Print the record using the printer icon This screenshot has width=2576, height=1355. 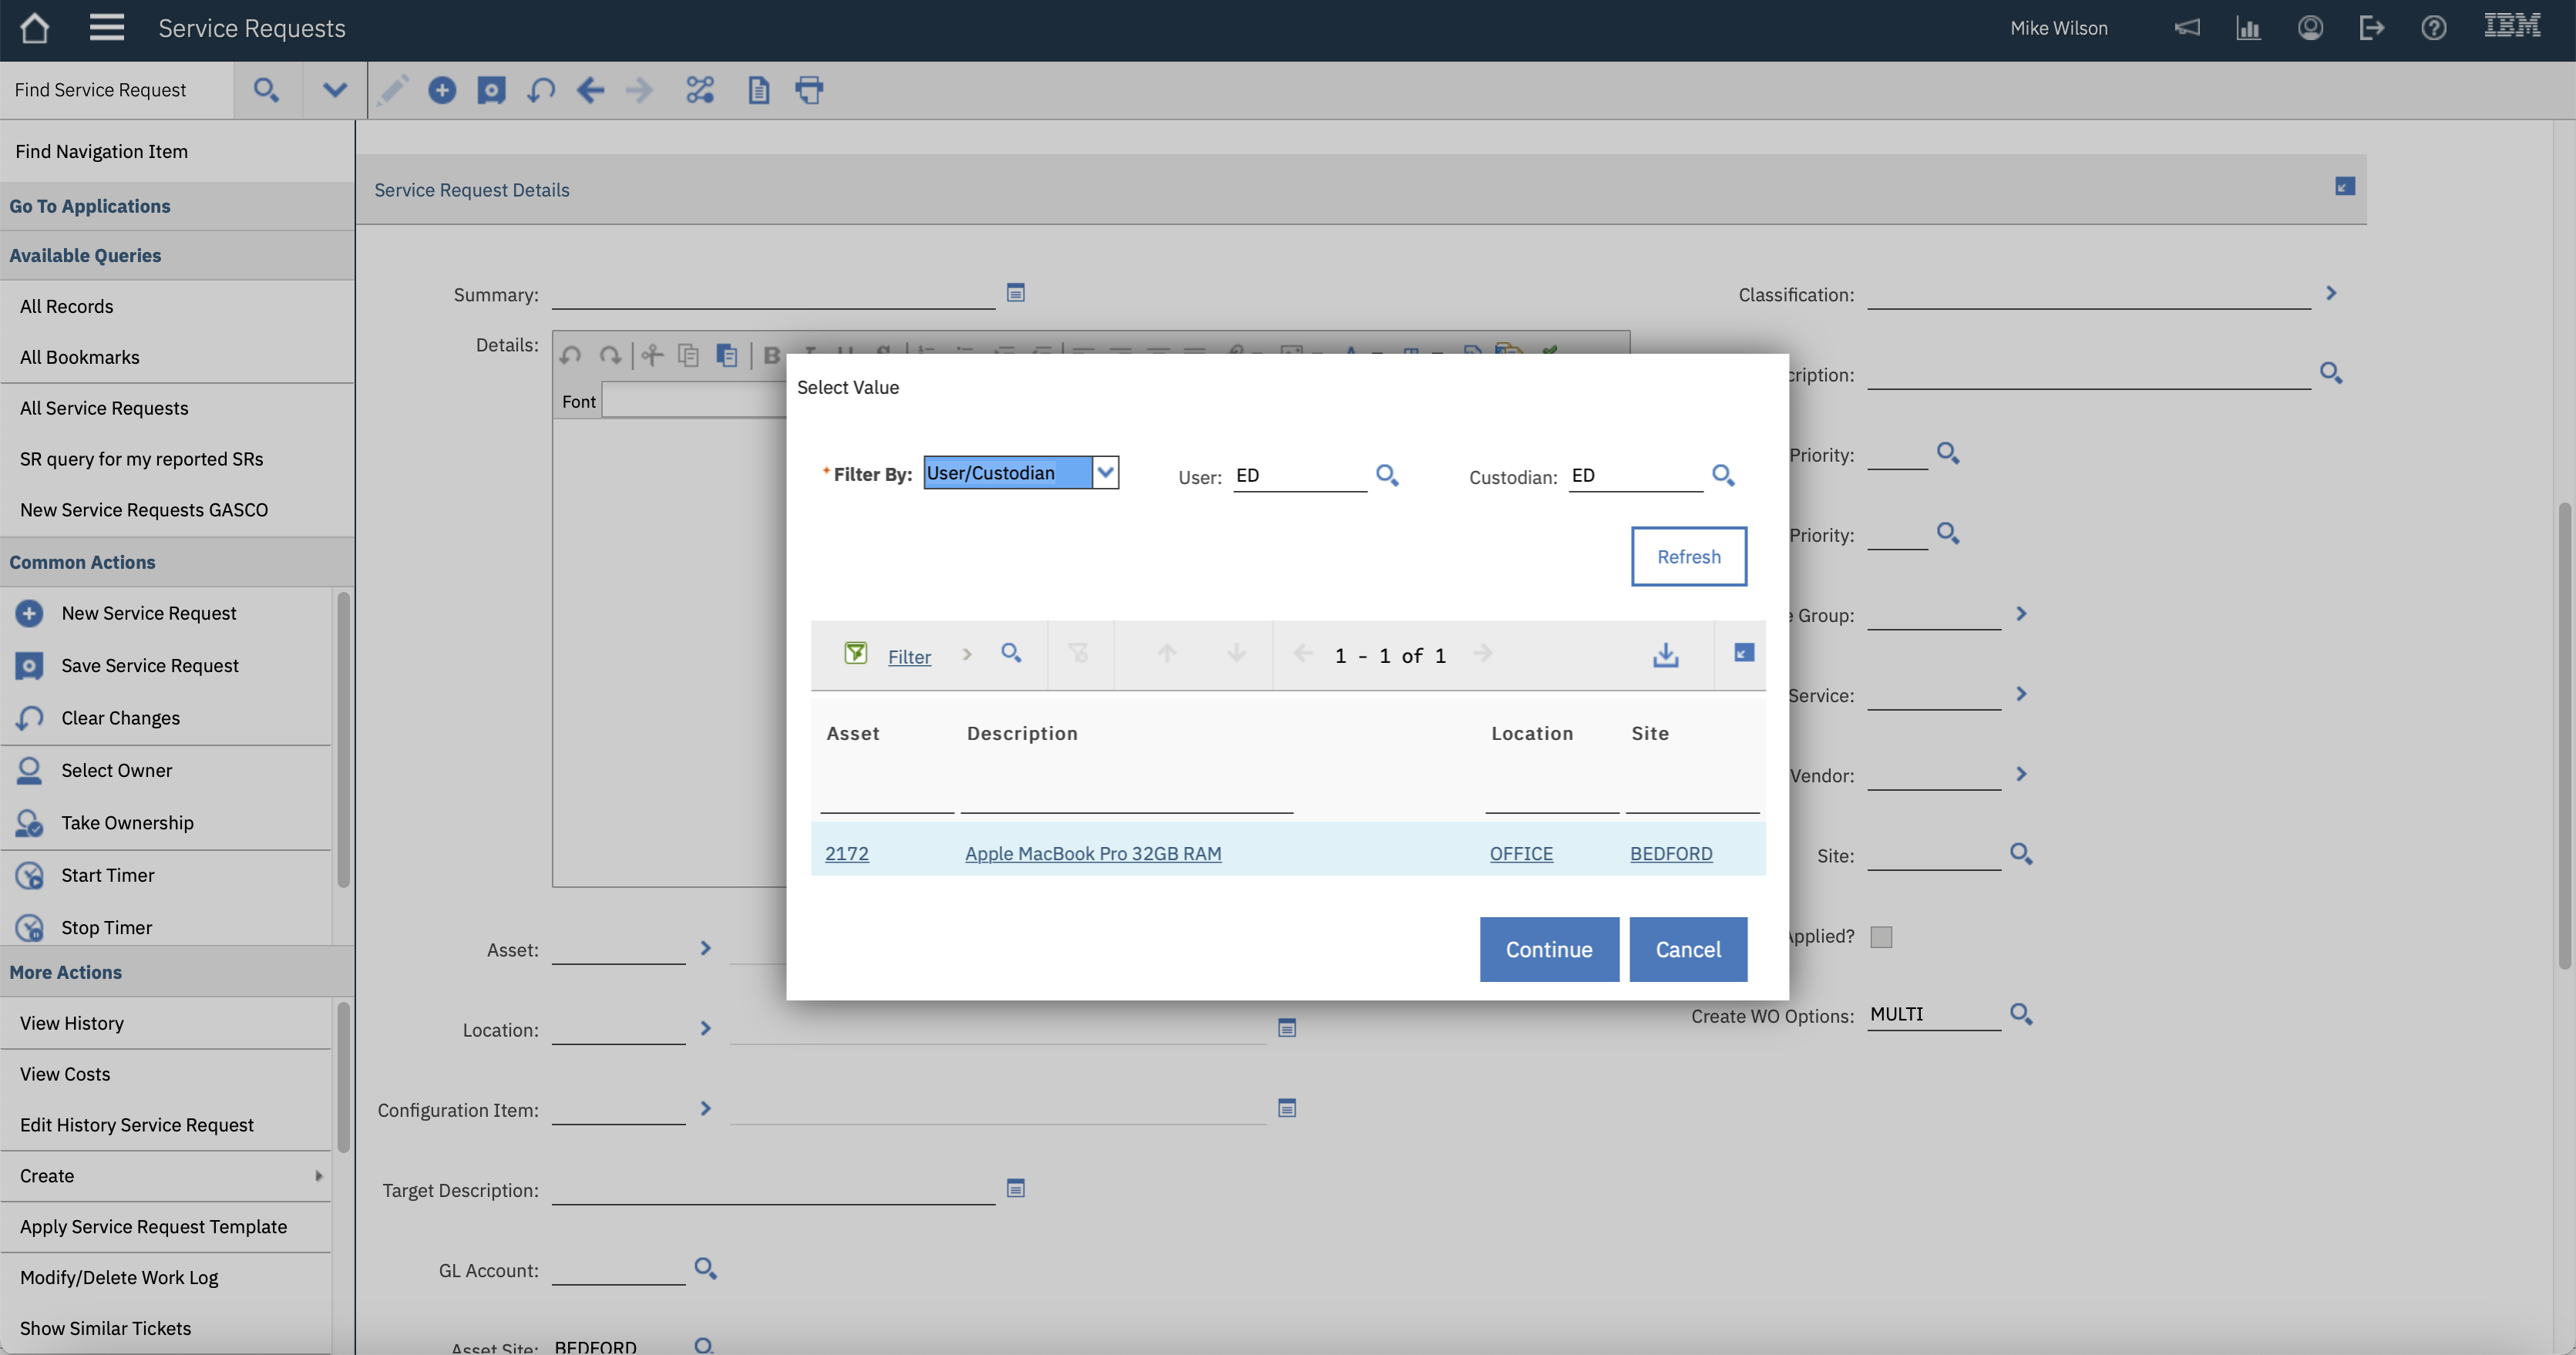click(x=809, y=90)
